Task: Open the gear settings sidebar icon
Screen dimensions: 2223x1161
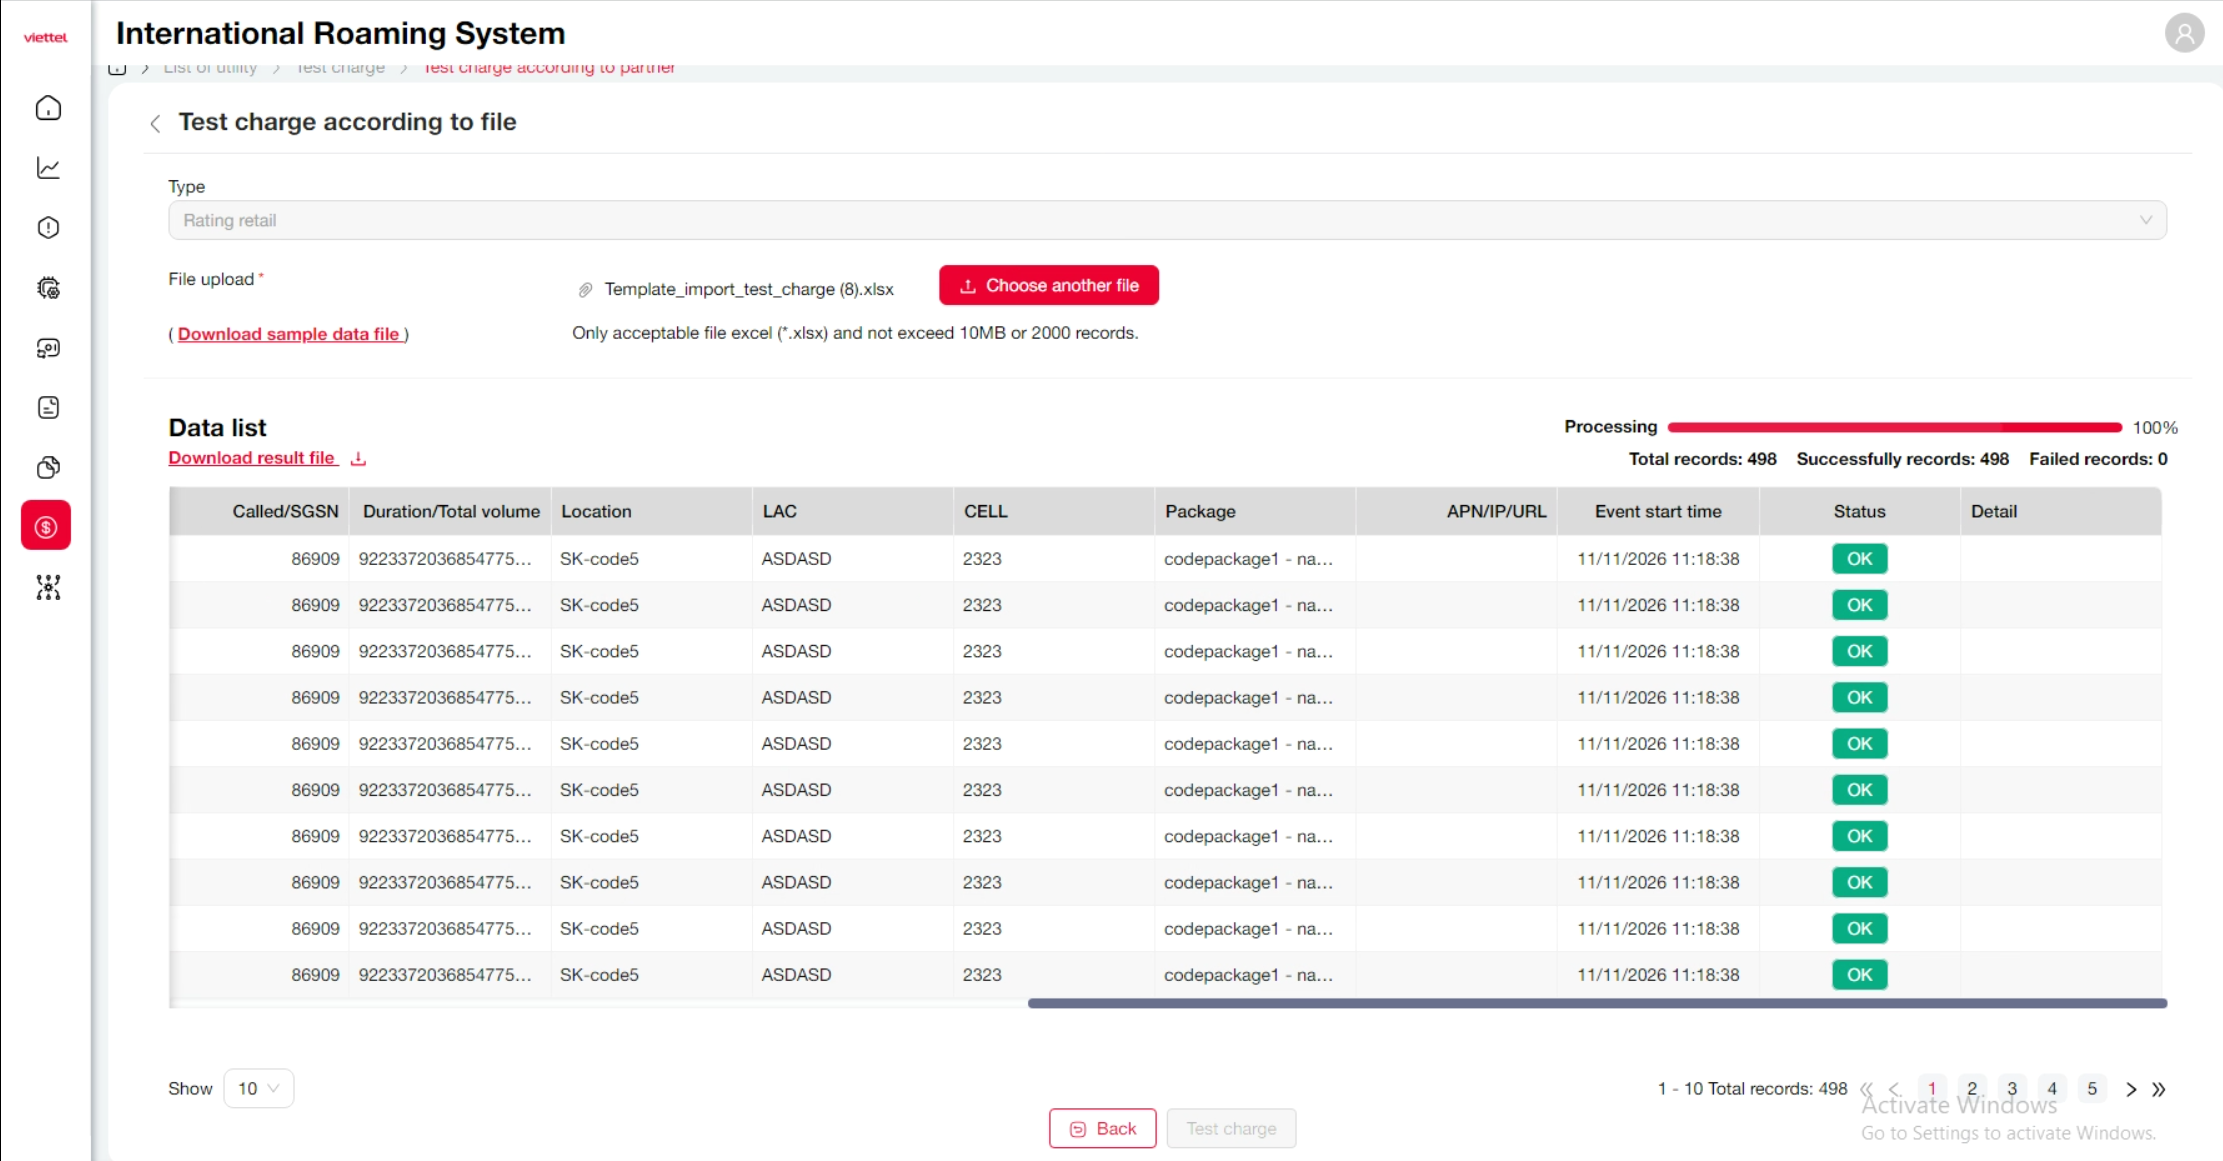Action: [x=48, y=288]
